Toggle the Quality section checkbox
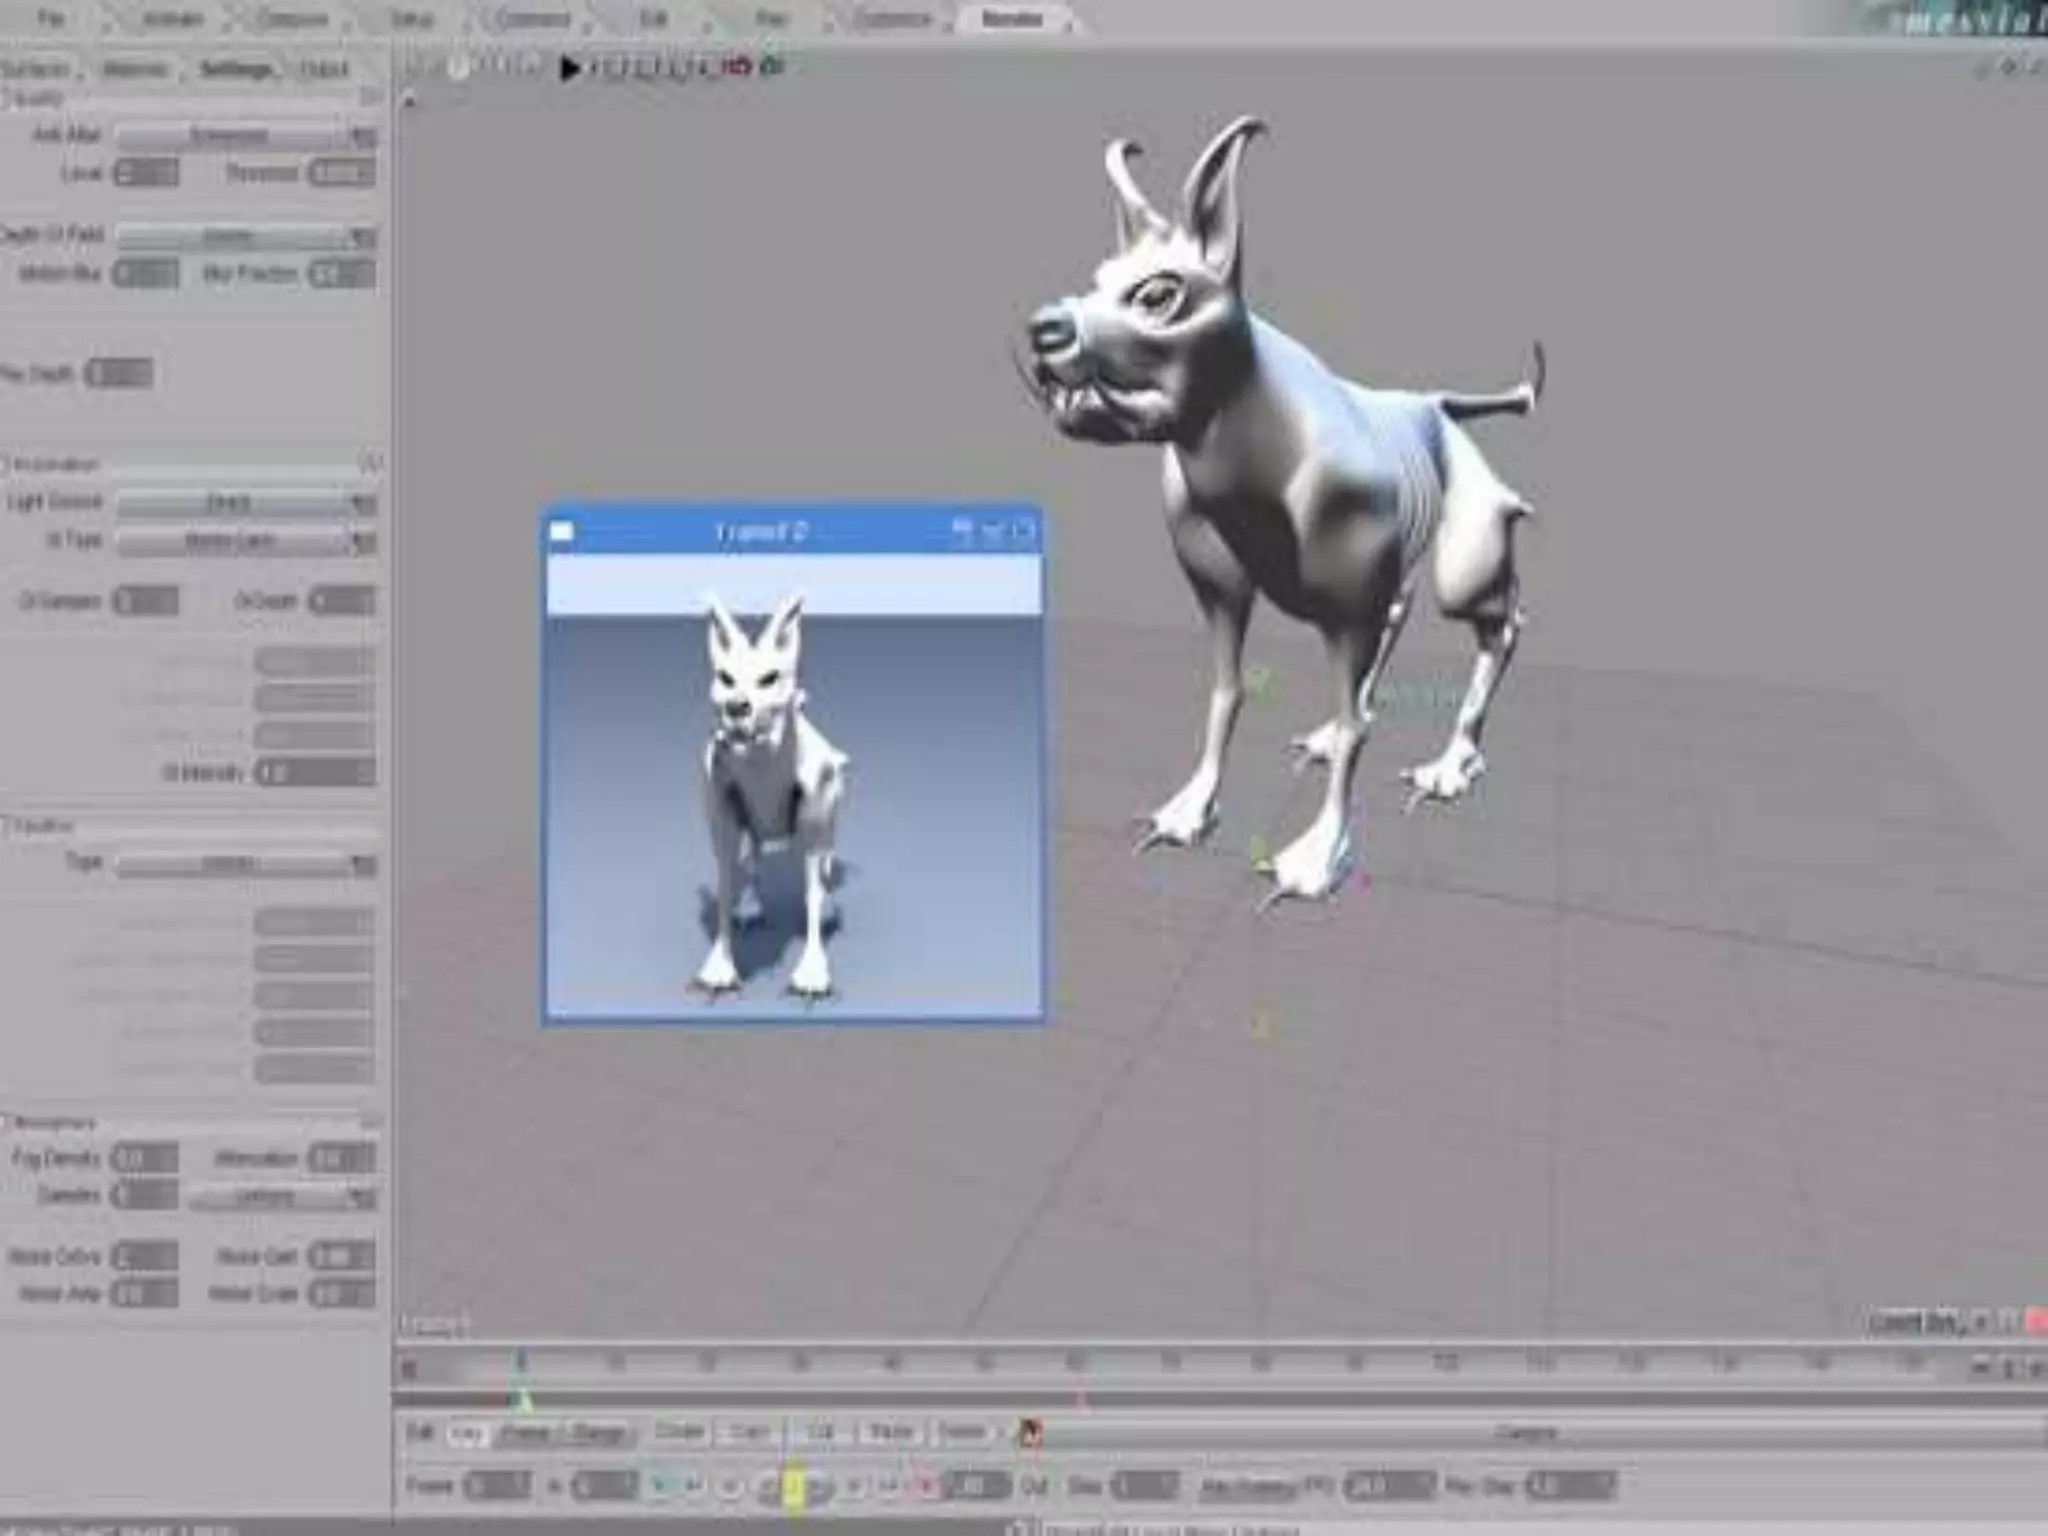Screen dimensions: 2048x1536 click(6, 99)
